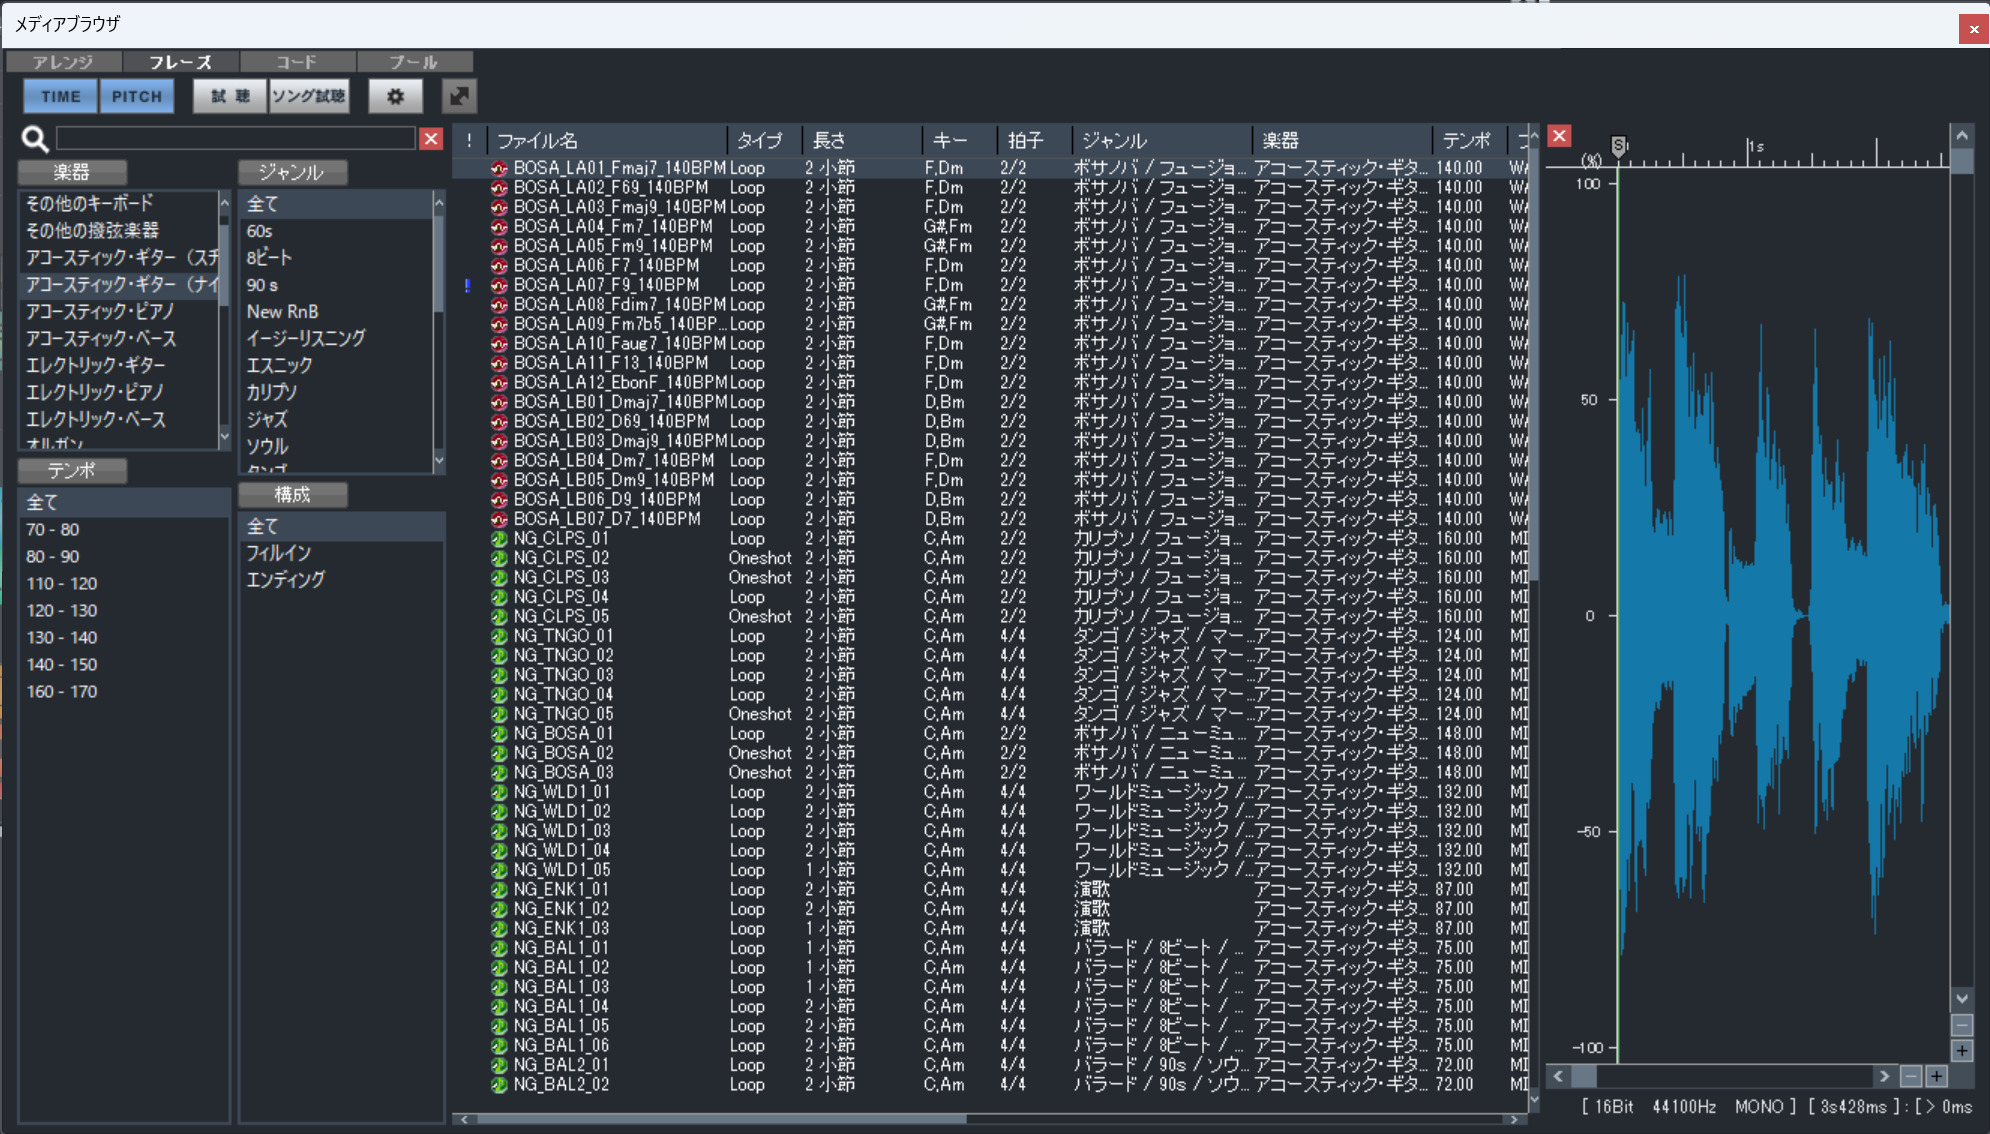Switch to the アレンジ tab
The height and width of the screenshot is (1134, 1990).
63,62
